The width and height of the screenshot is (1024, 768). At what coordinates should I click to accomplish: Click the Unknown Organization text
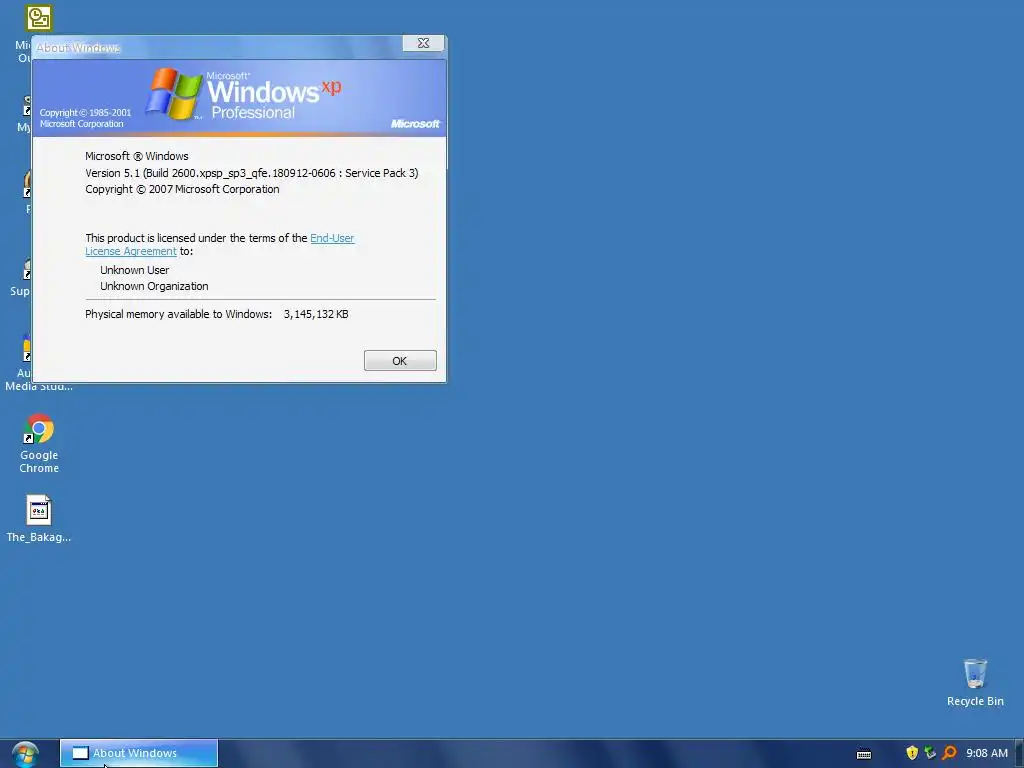point(154,286)
